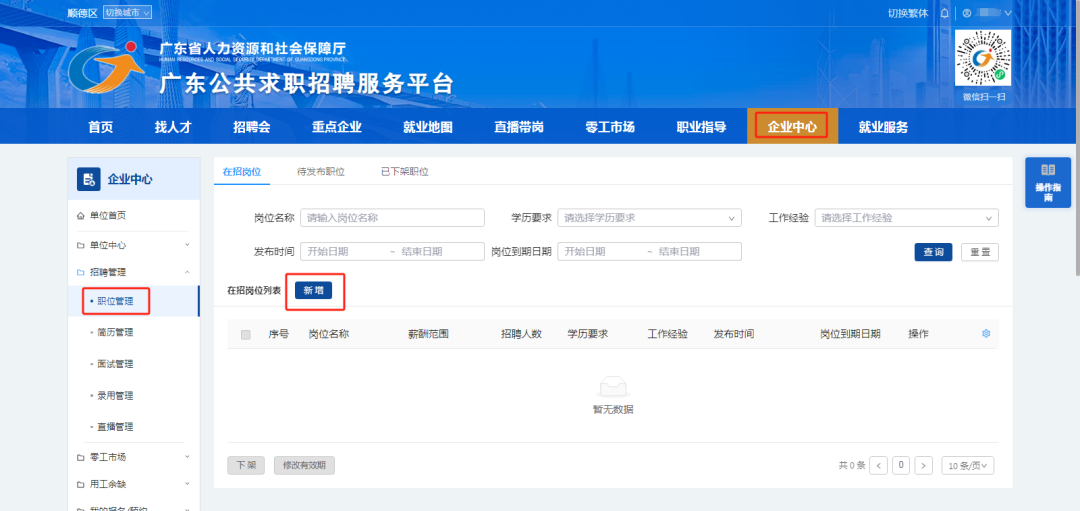The image size is (1080, 511).
Task: Click the 岗位名称 input field
Action: coord(392,218)
